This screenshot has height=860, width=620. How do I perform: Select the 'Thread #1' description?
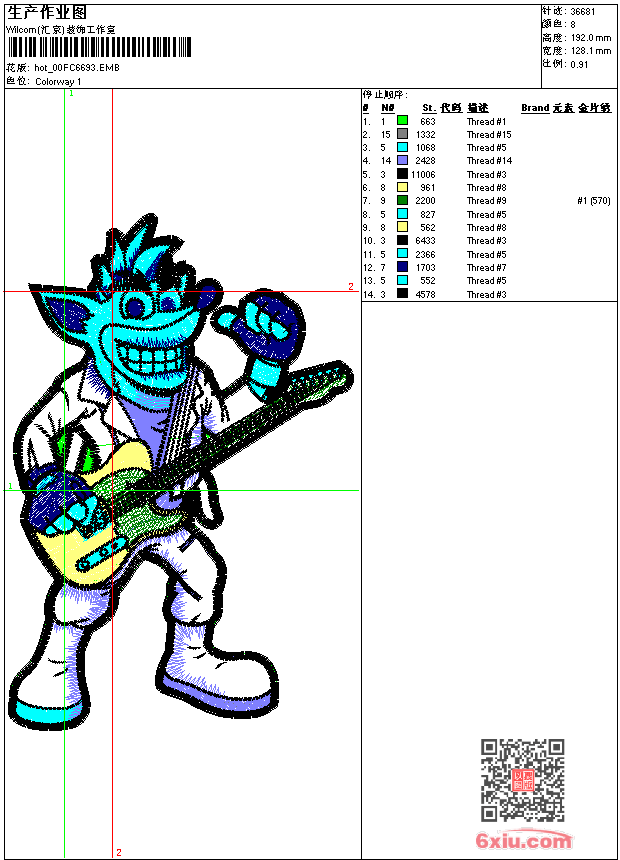pyautogui.click(x=486, y=121)
